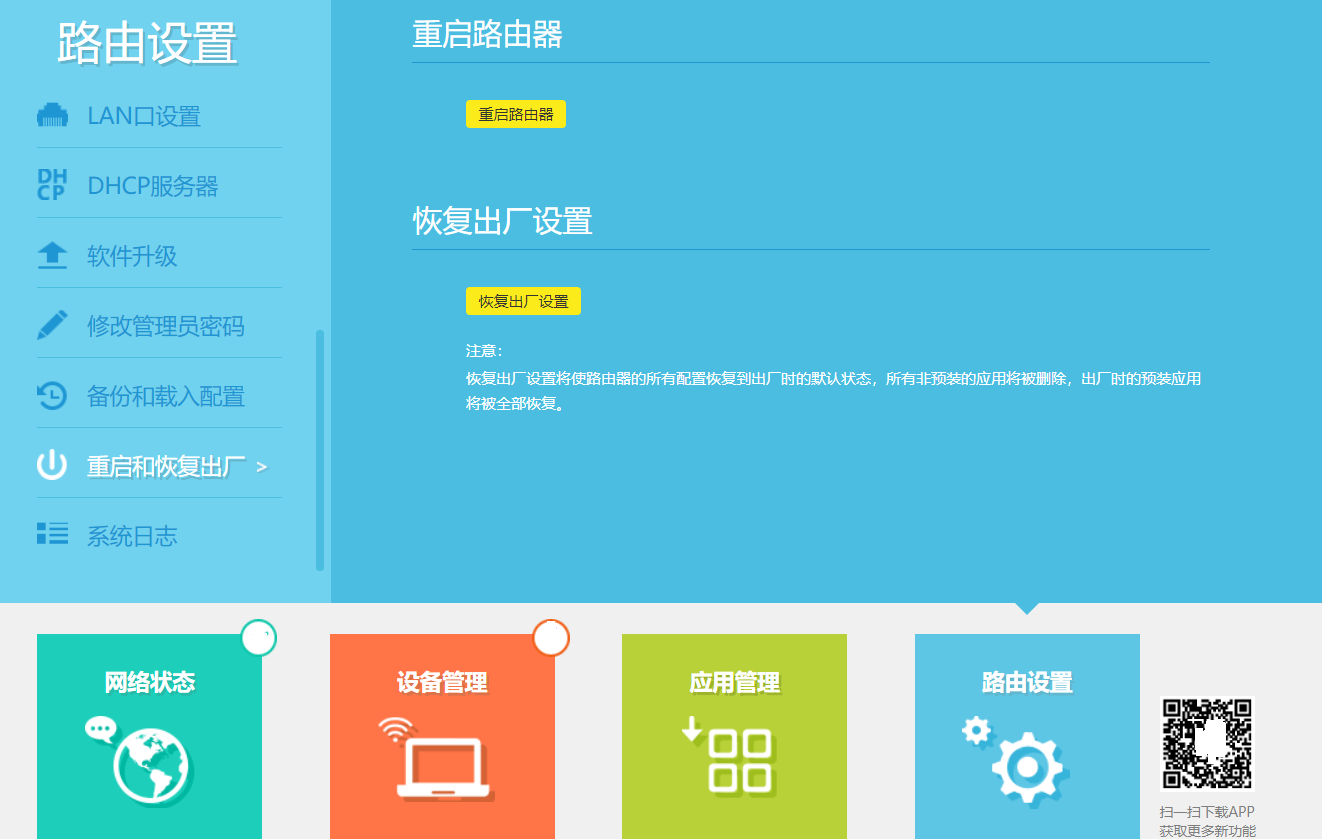Click the laptop icon in 设备管理

438,763
